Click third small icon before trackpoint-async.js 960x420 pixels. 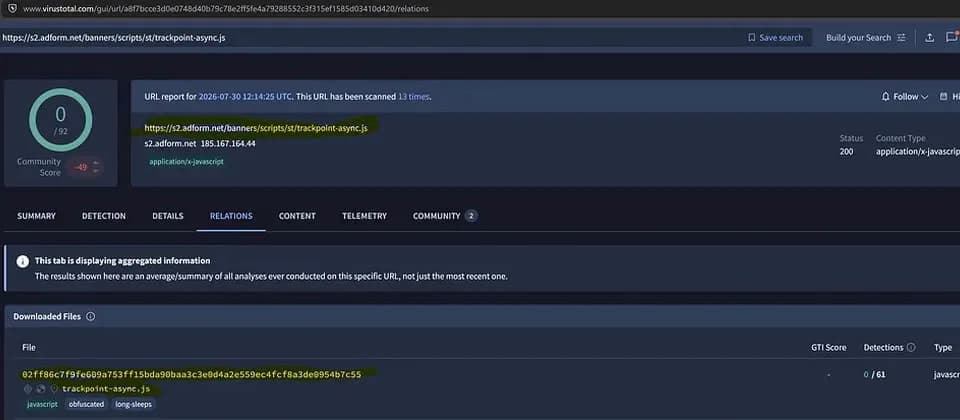54,389
